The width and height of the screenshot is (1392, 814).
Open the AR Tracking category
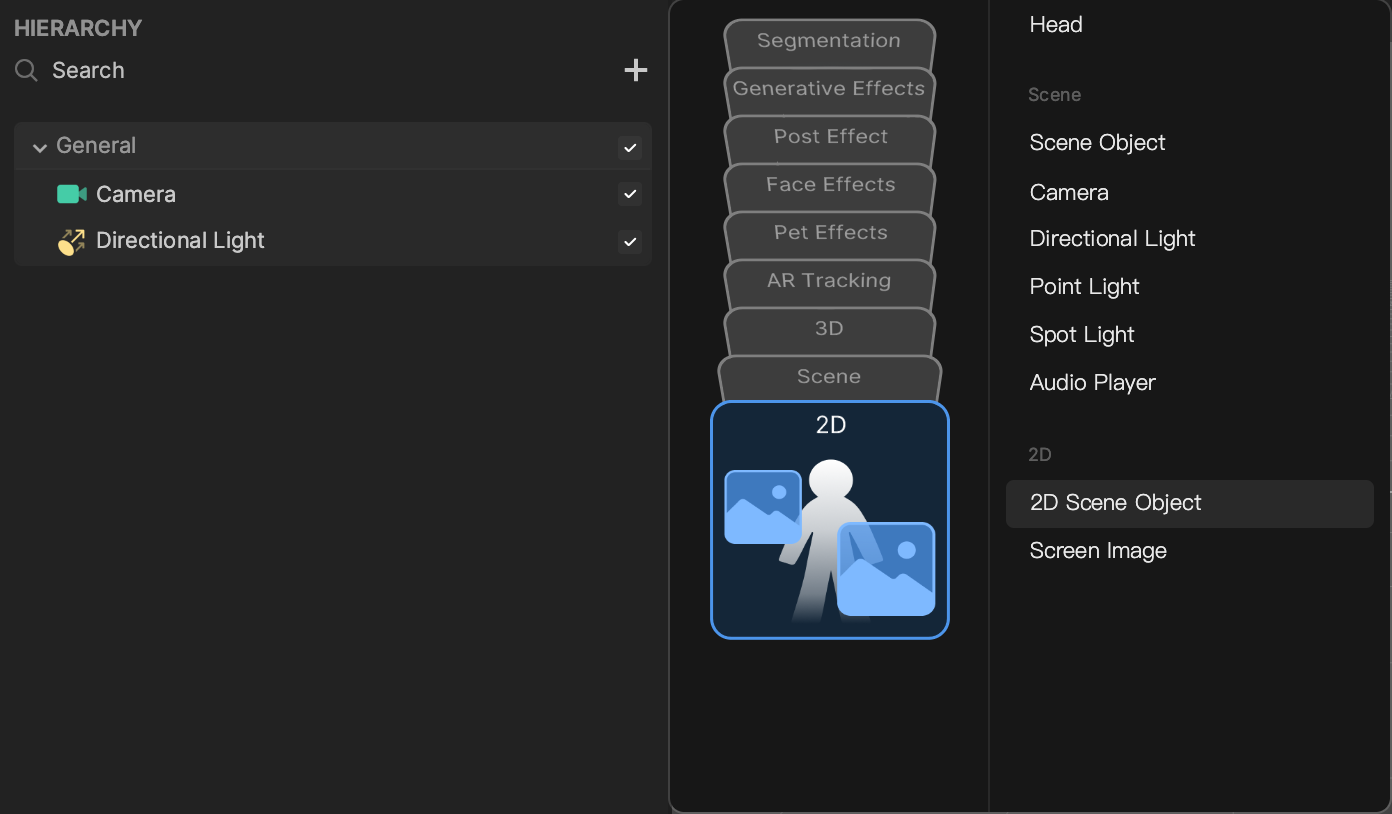pyautogui.click(x=829, y=281)
